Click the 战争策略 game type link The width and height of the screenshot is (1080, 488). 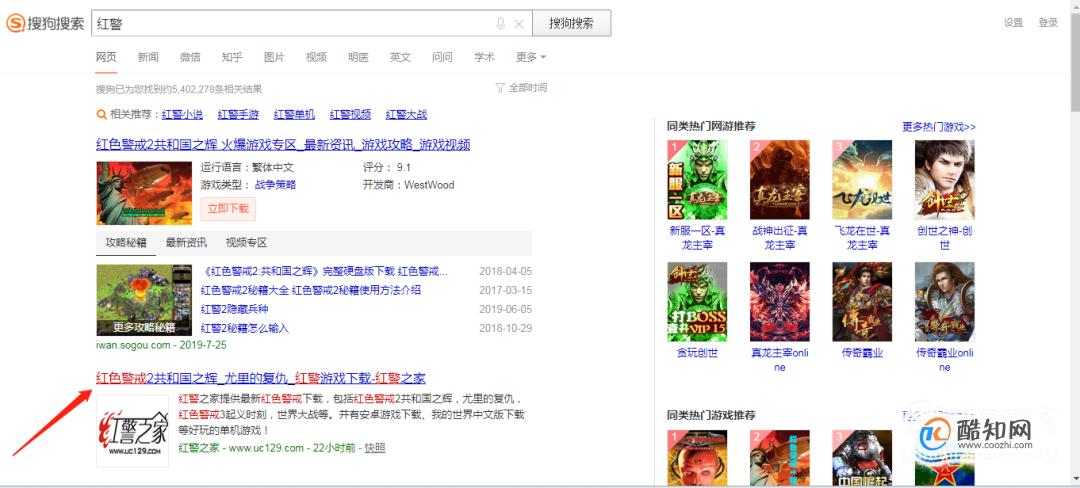(276, 184)
